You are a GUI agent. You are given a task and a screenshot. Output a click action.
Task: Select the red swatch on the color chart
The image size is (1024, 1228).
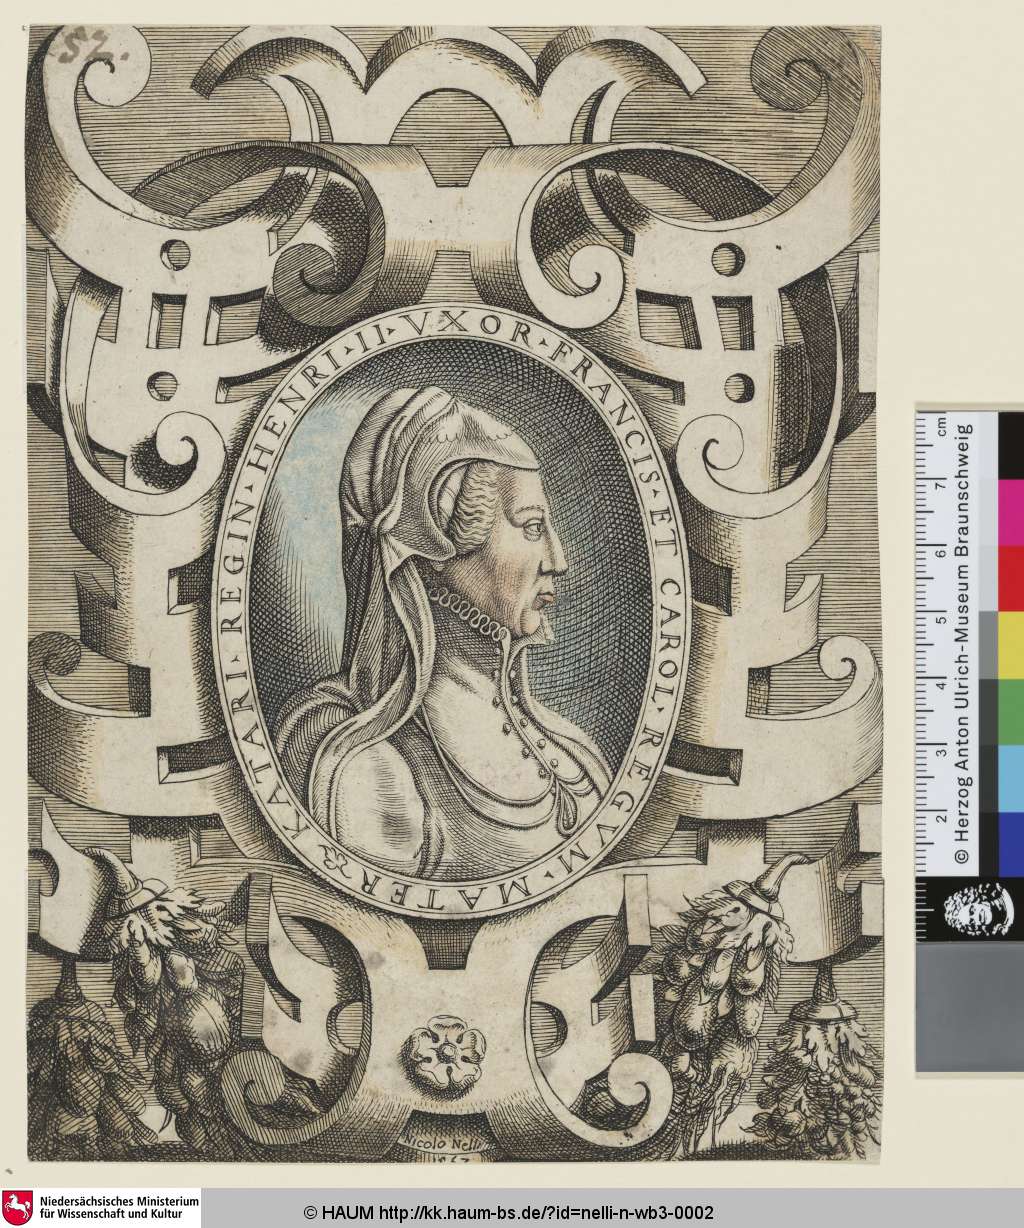[1010, 577]
